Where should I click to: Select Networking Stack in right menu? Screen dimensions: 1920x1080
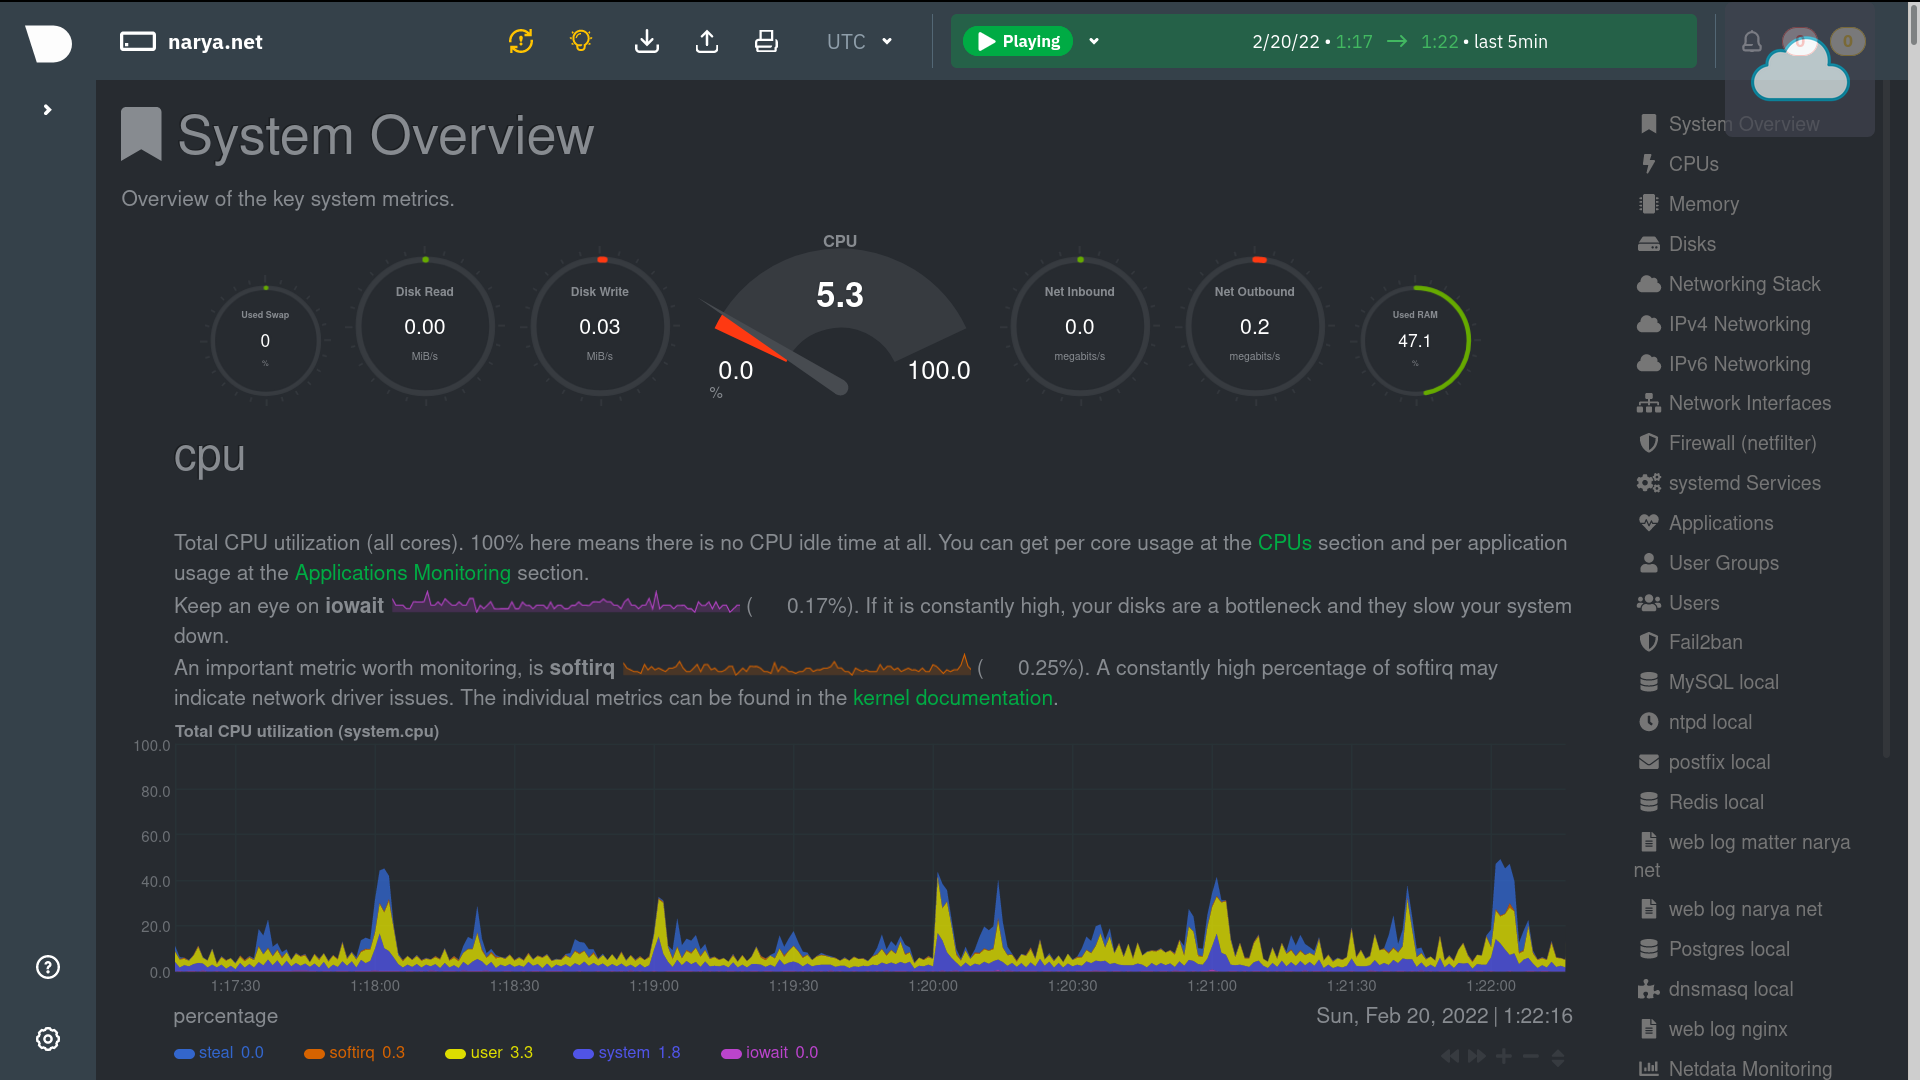coord(1744,284)
